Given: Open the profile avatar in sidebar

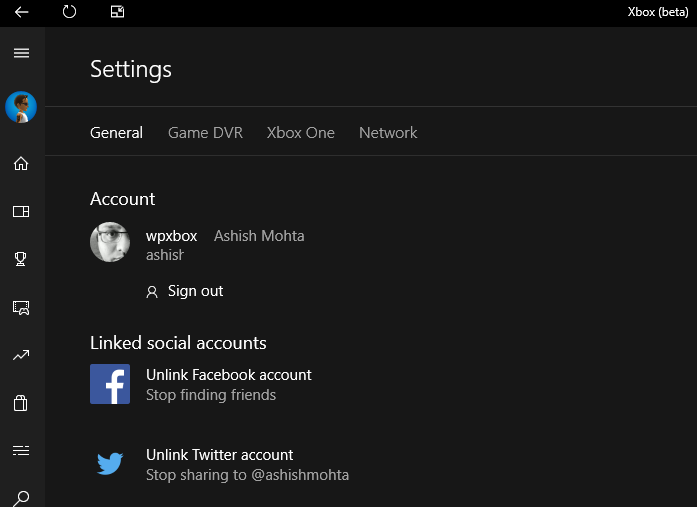Looking at the screenshot, I should click(x=21, y=107).
